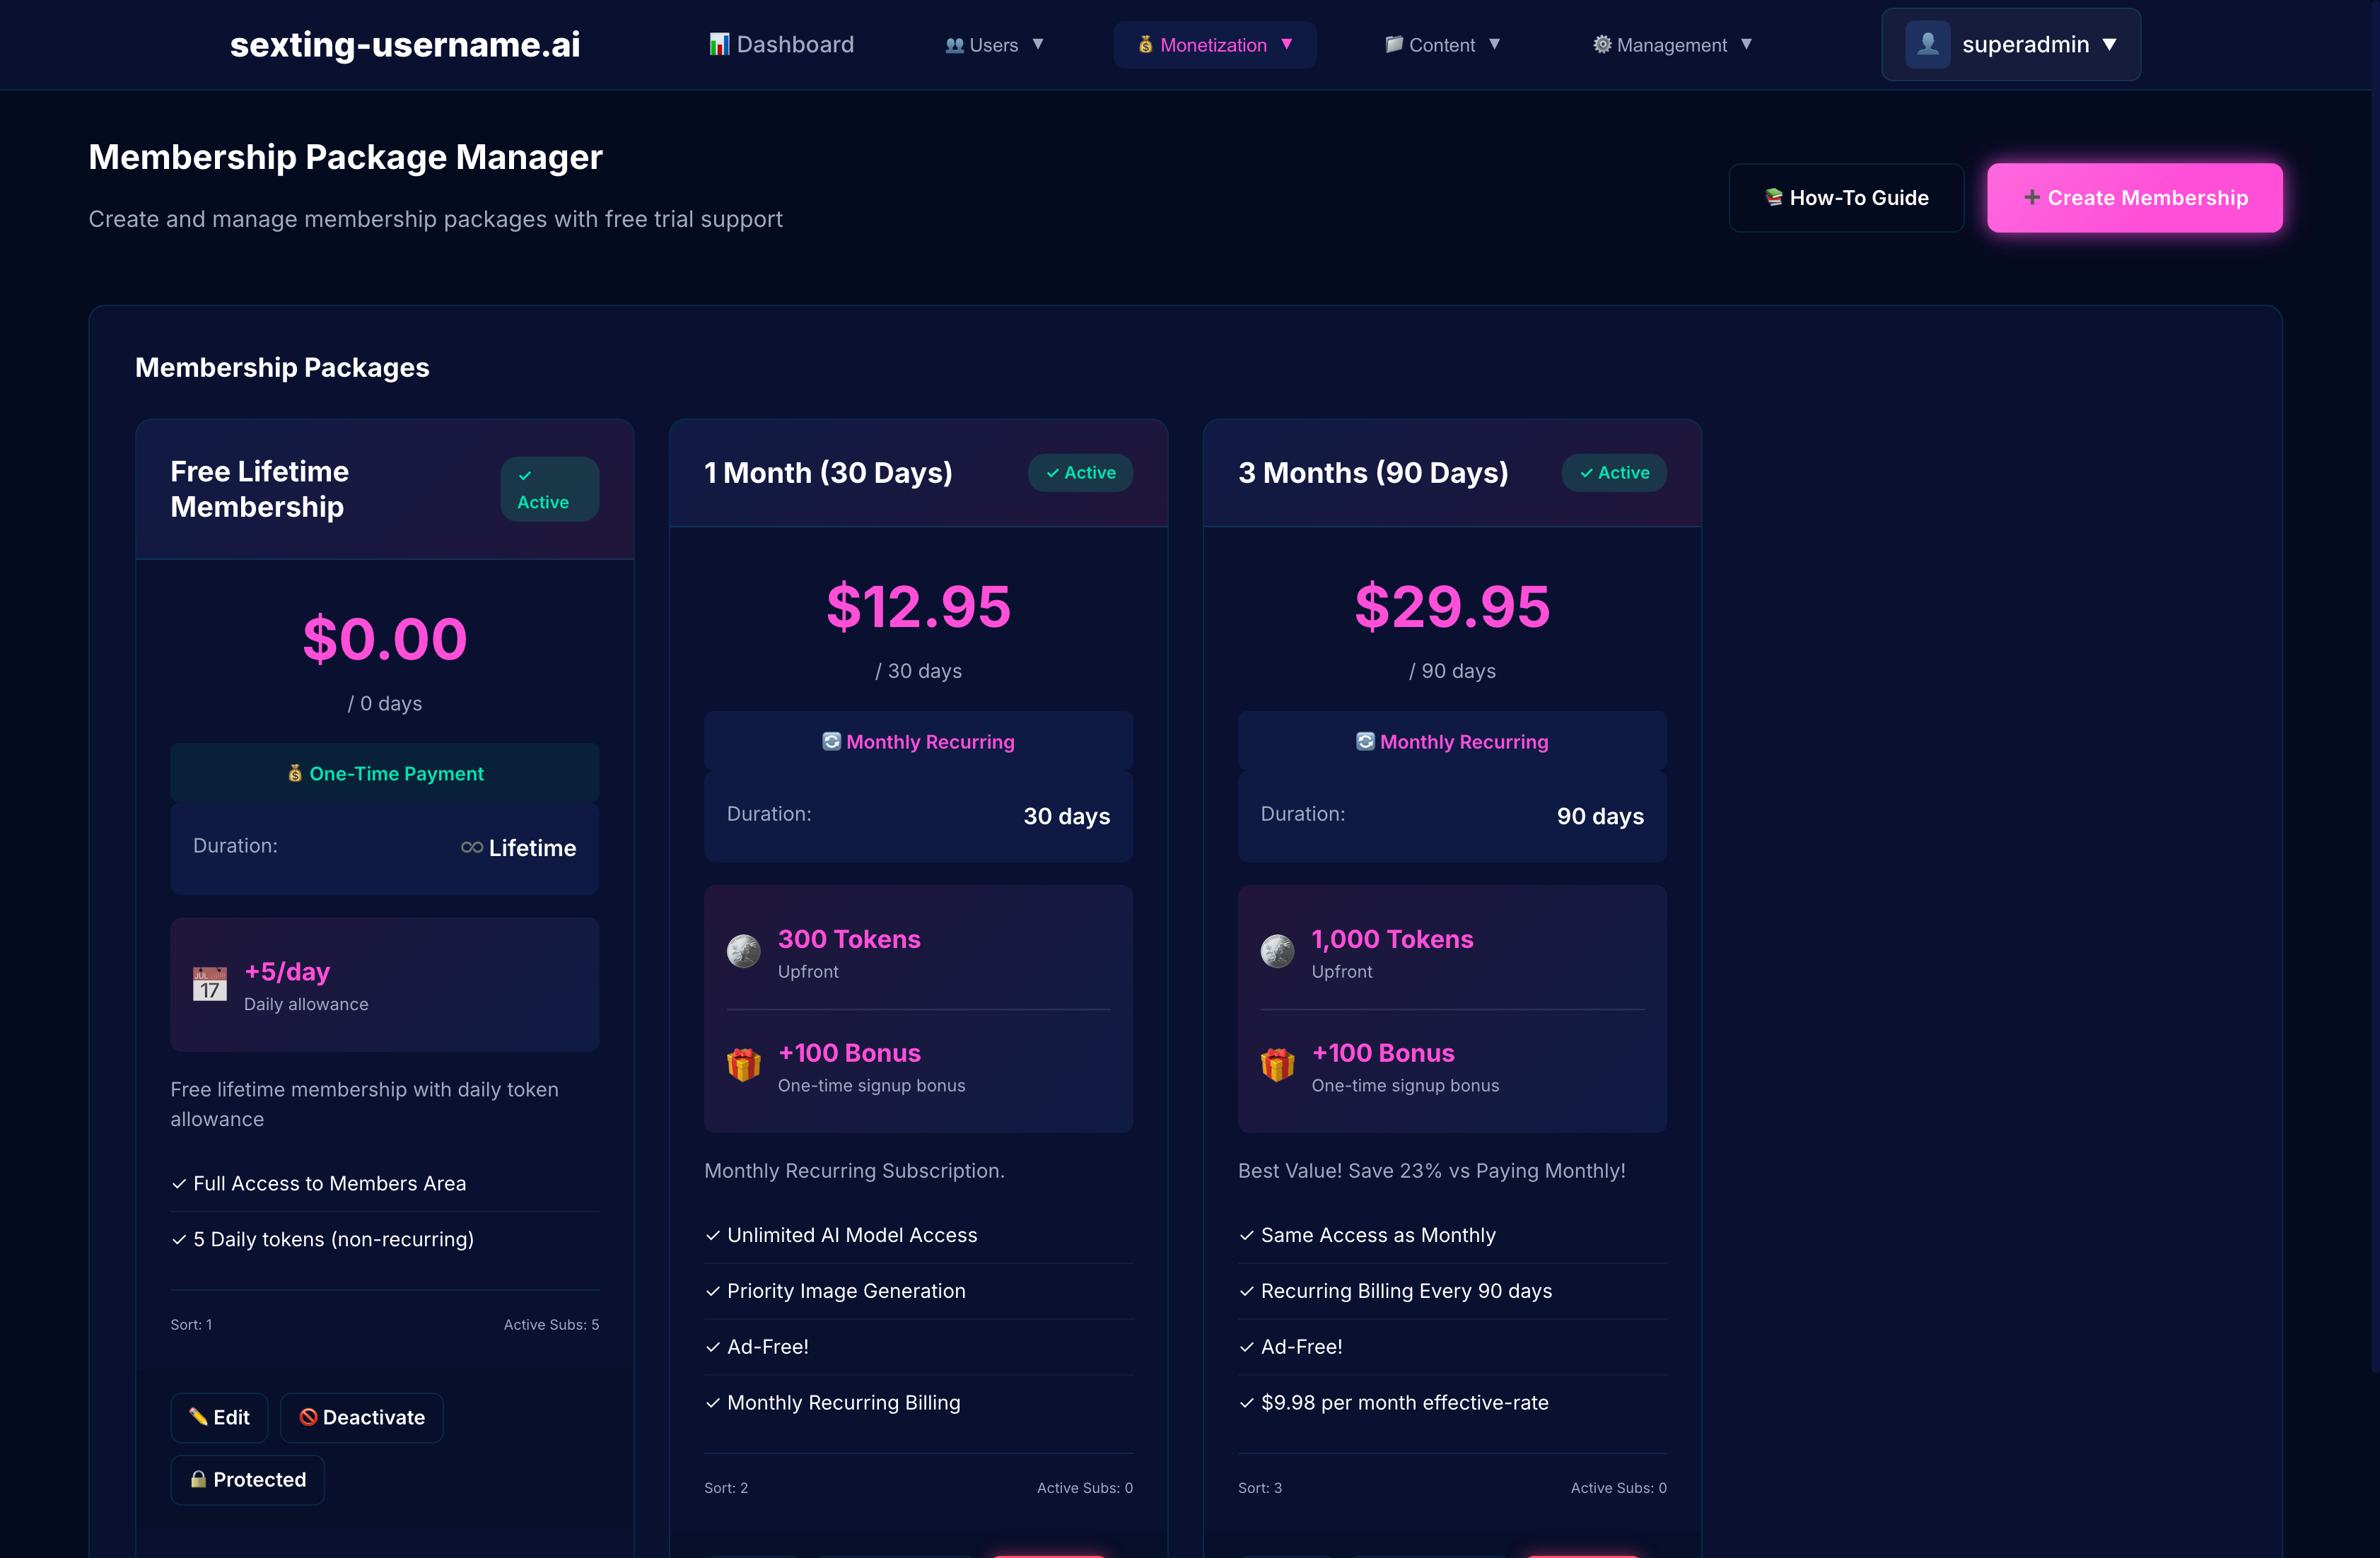Open the Content menu
The image size is (2380, 1558).
[x=1442, y=44]
